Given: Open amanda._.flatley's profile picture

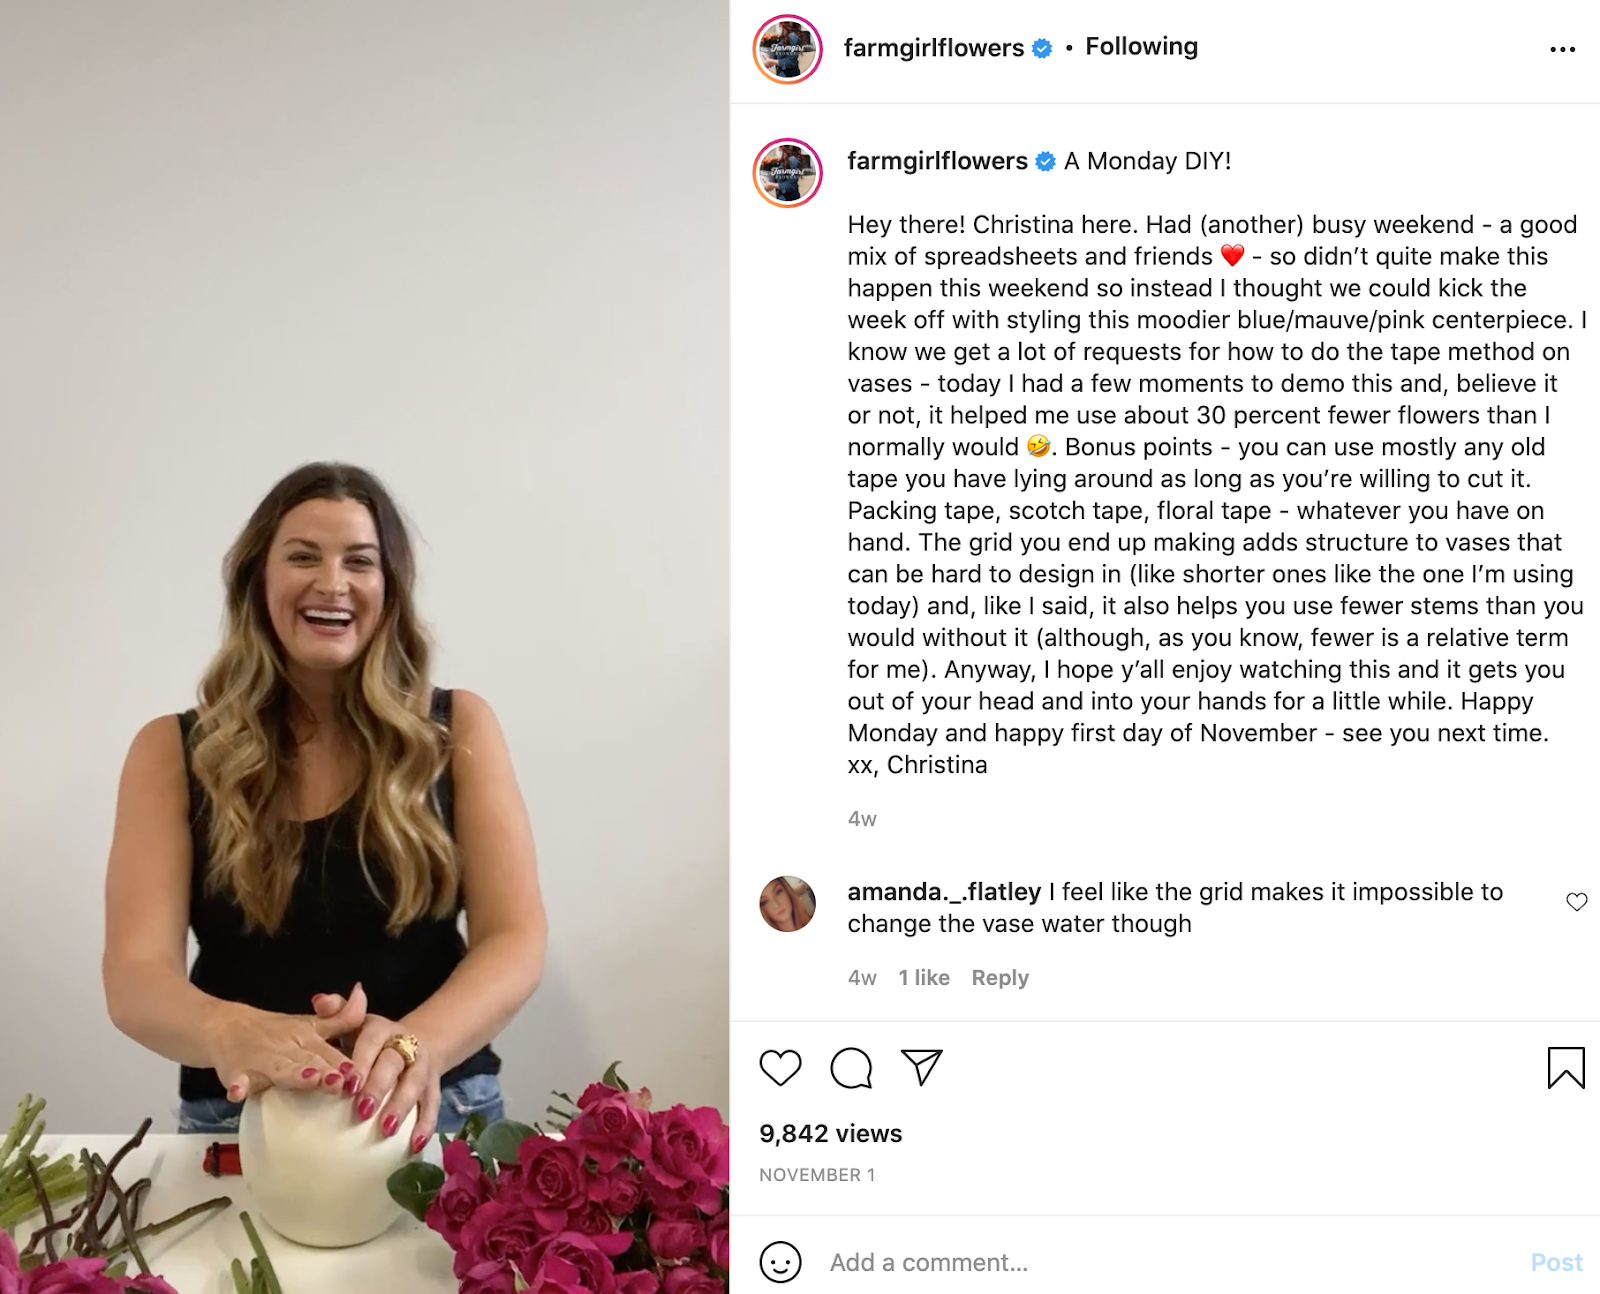Looking at the screenshot, I should pos(788,904).
